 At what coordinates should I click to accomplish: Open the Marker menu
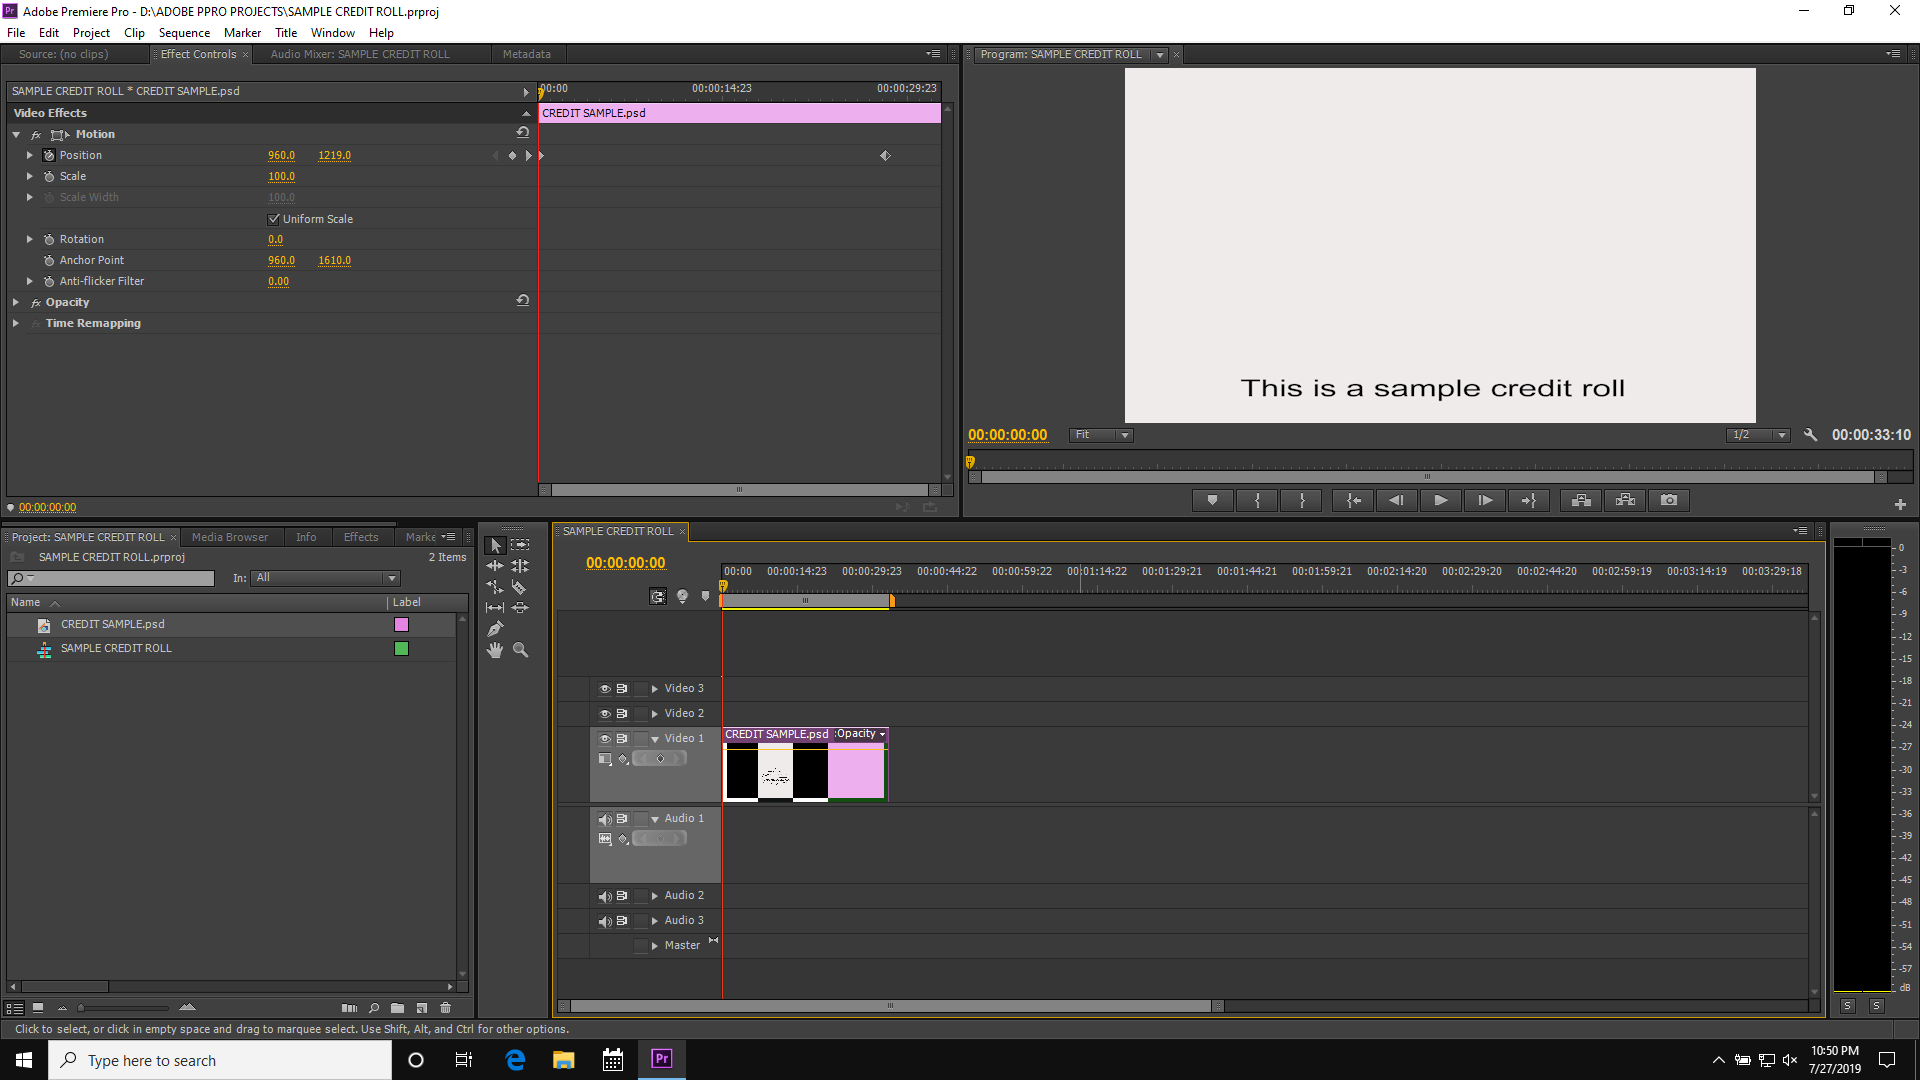click(242, 33)
